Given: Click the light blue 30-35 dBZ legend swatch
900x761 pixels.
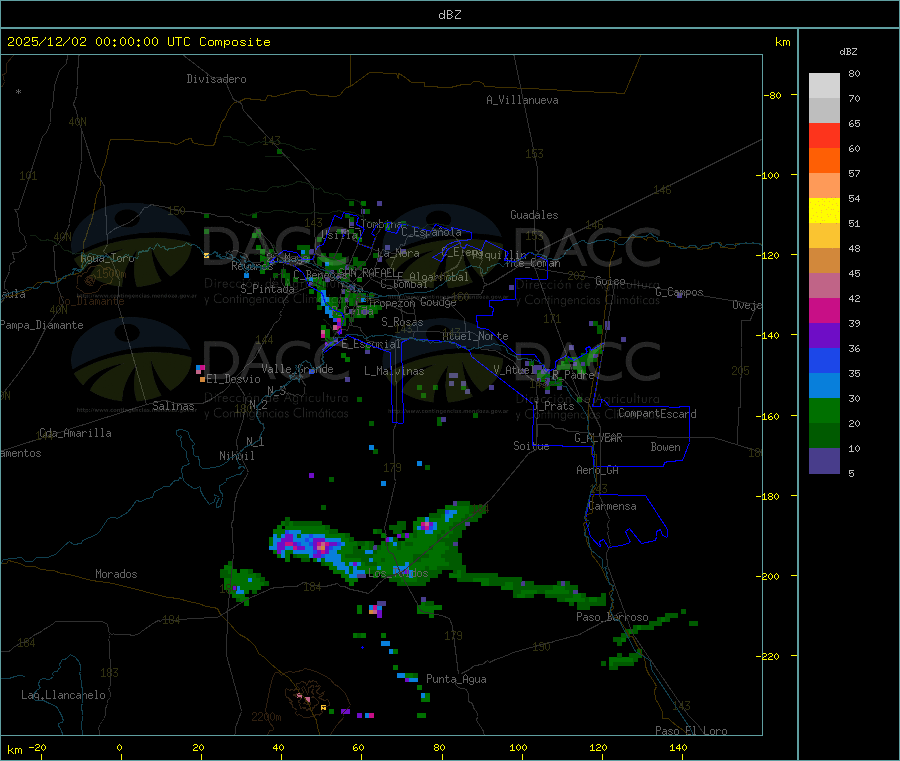Looking at the screenshot, I should [x=824, y=386].
